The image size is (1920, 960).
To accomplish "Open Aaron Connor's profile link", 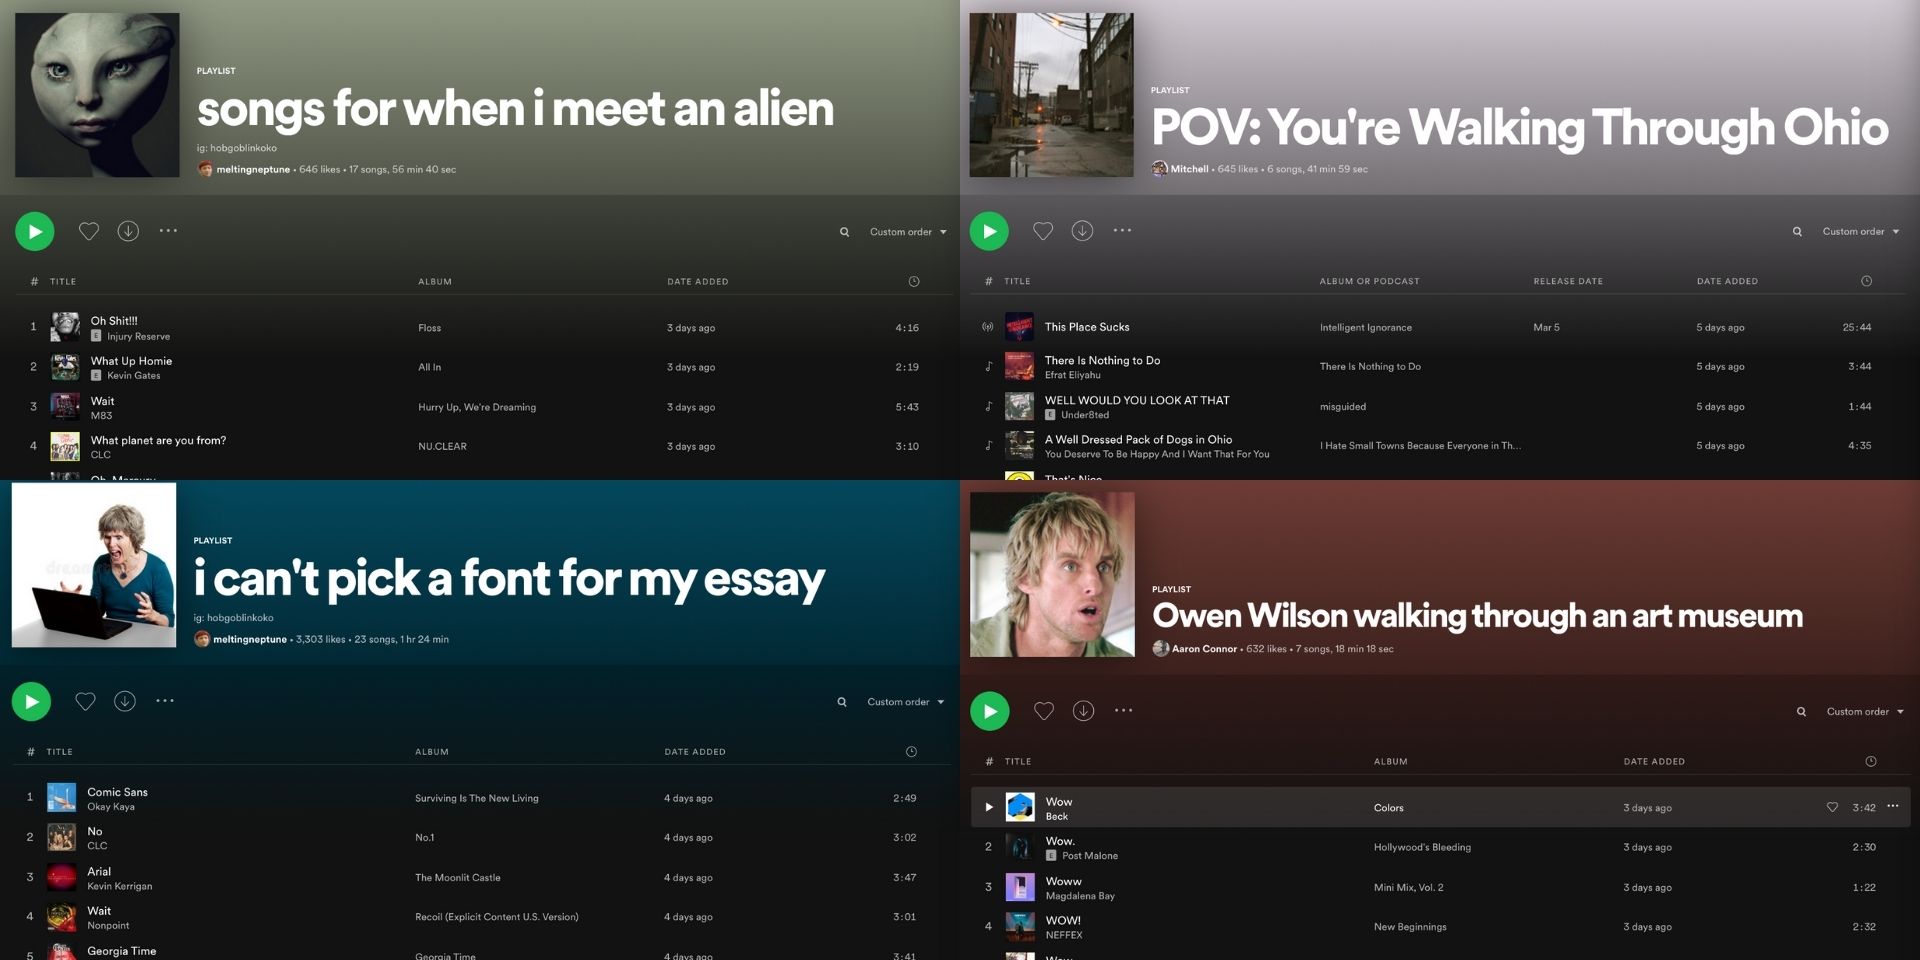I will [x=1204, y=649].
